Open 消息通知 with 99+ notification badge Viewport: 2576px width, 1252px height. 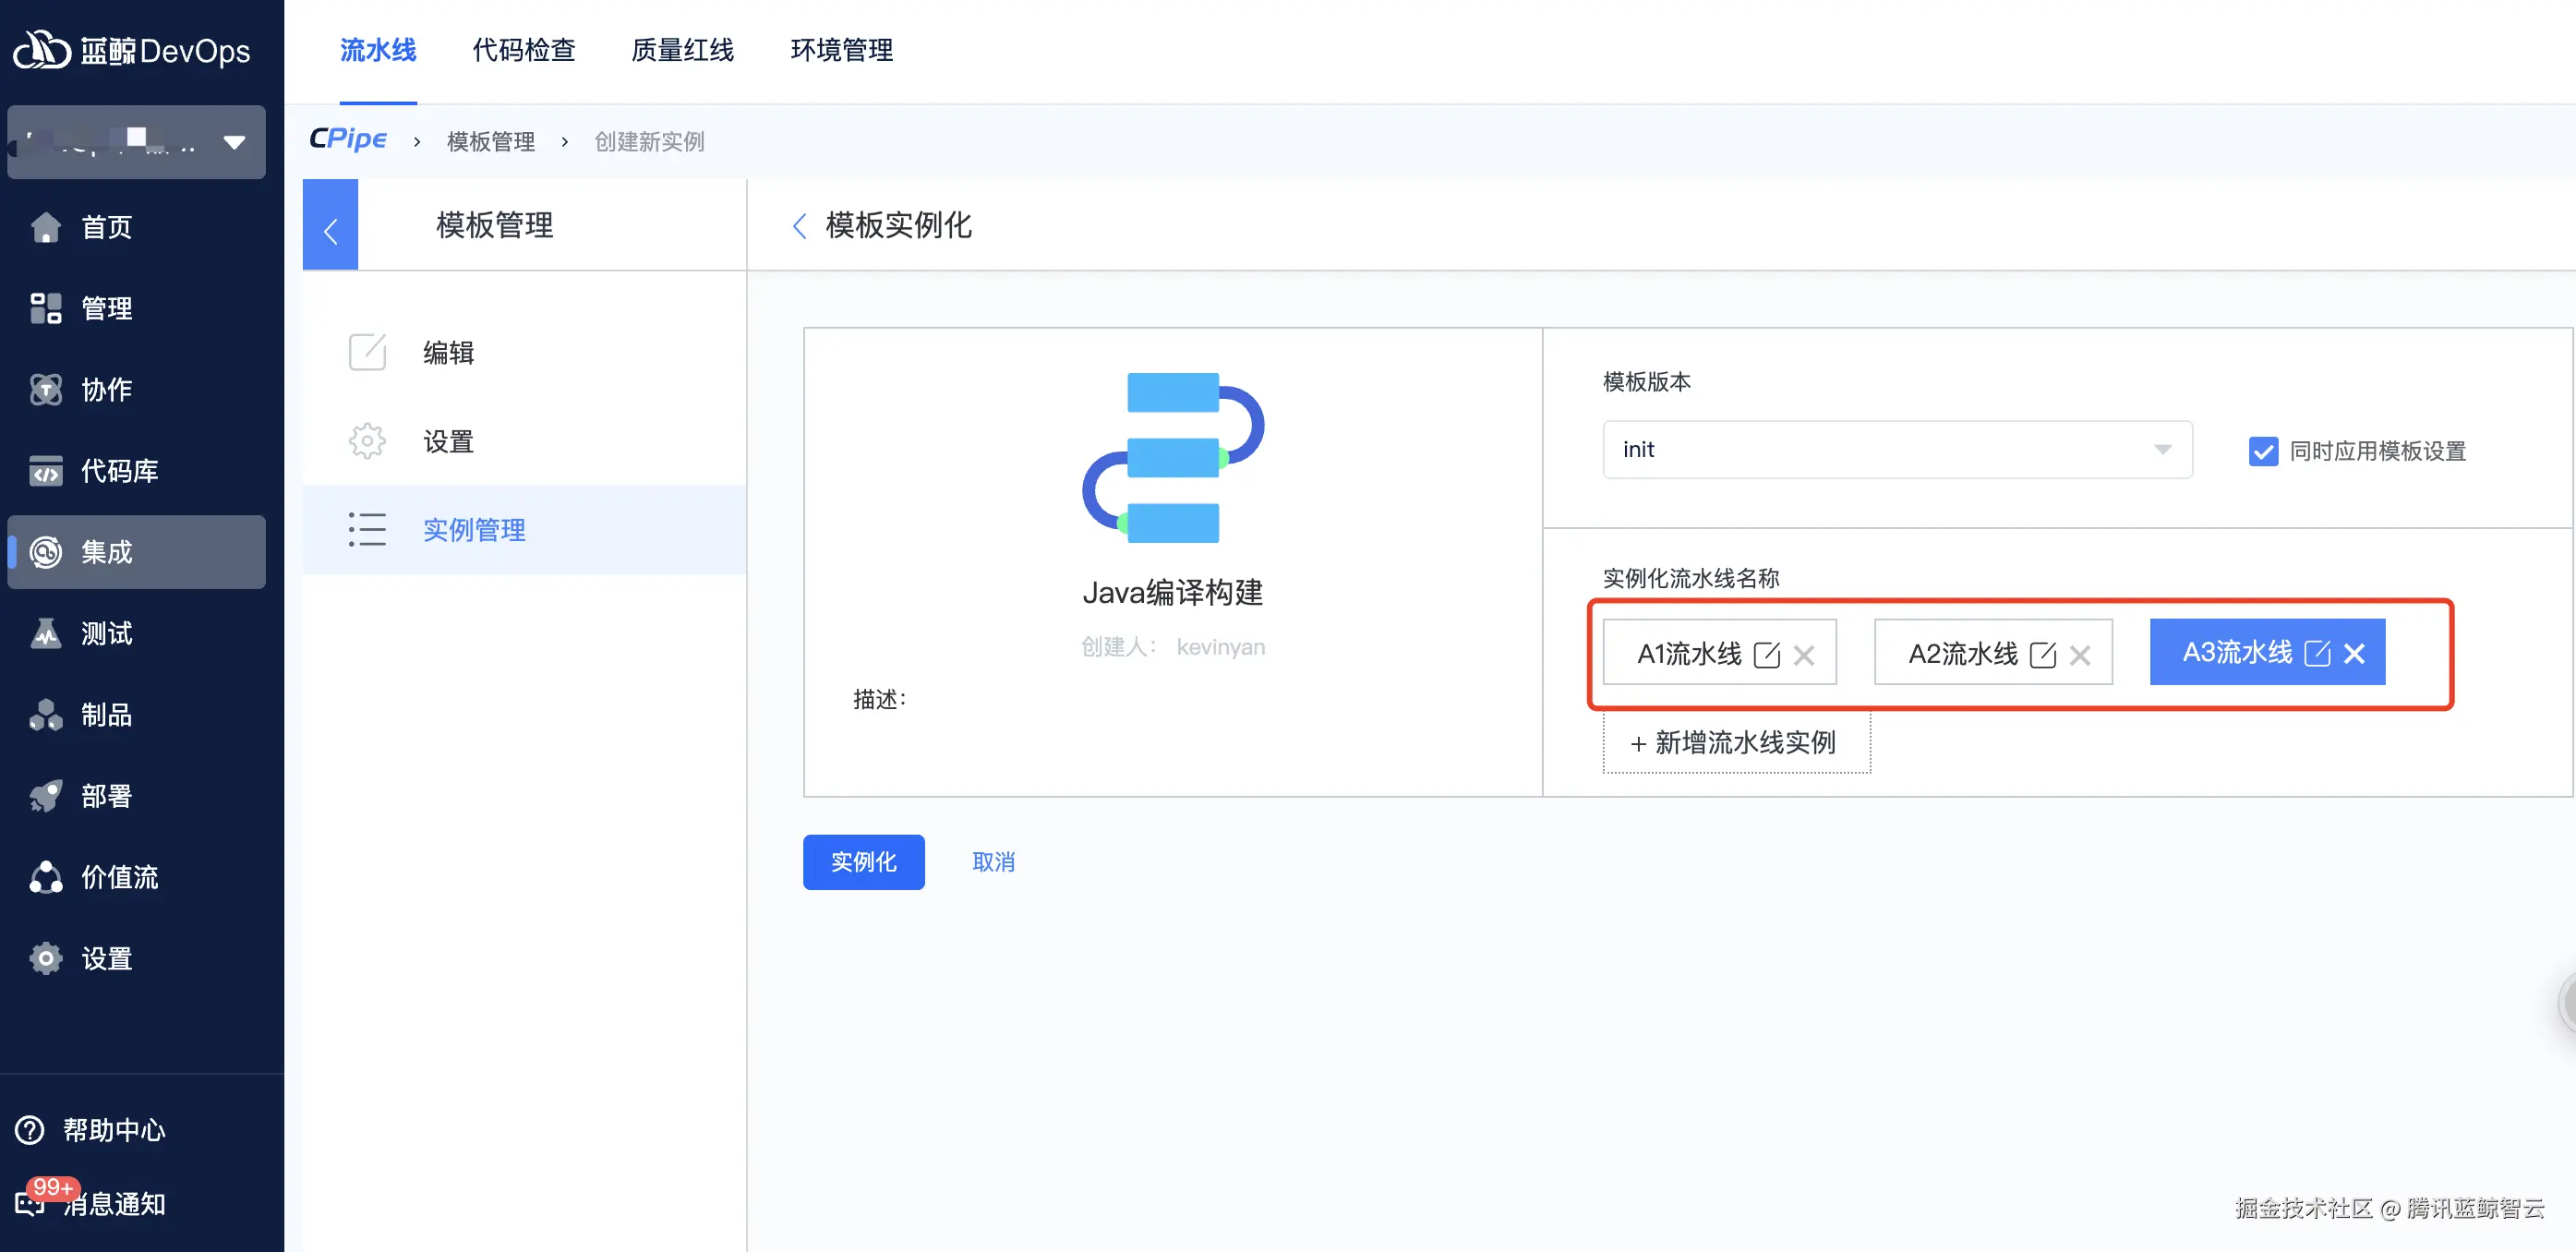click(x=113, y=1203)
